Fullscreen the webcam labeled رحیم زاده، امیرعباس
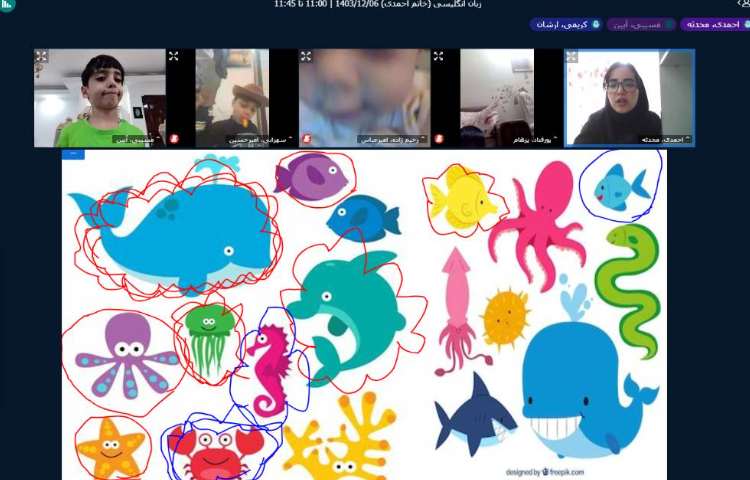The width and height of the screenshot is (750, 480). [x=306, y=56]
